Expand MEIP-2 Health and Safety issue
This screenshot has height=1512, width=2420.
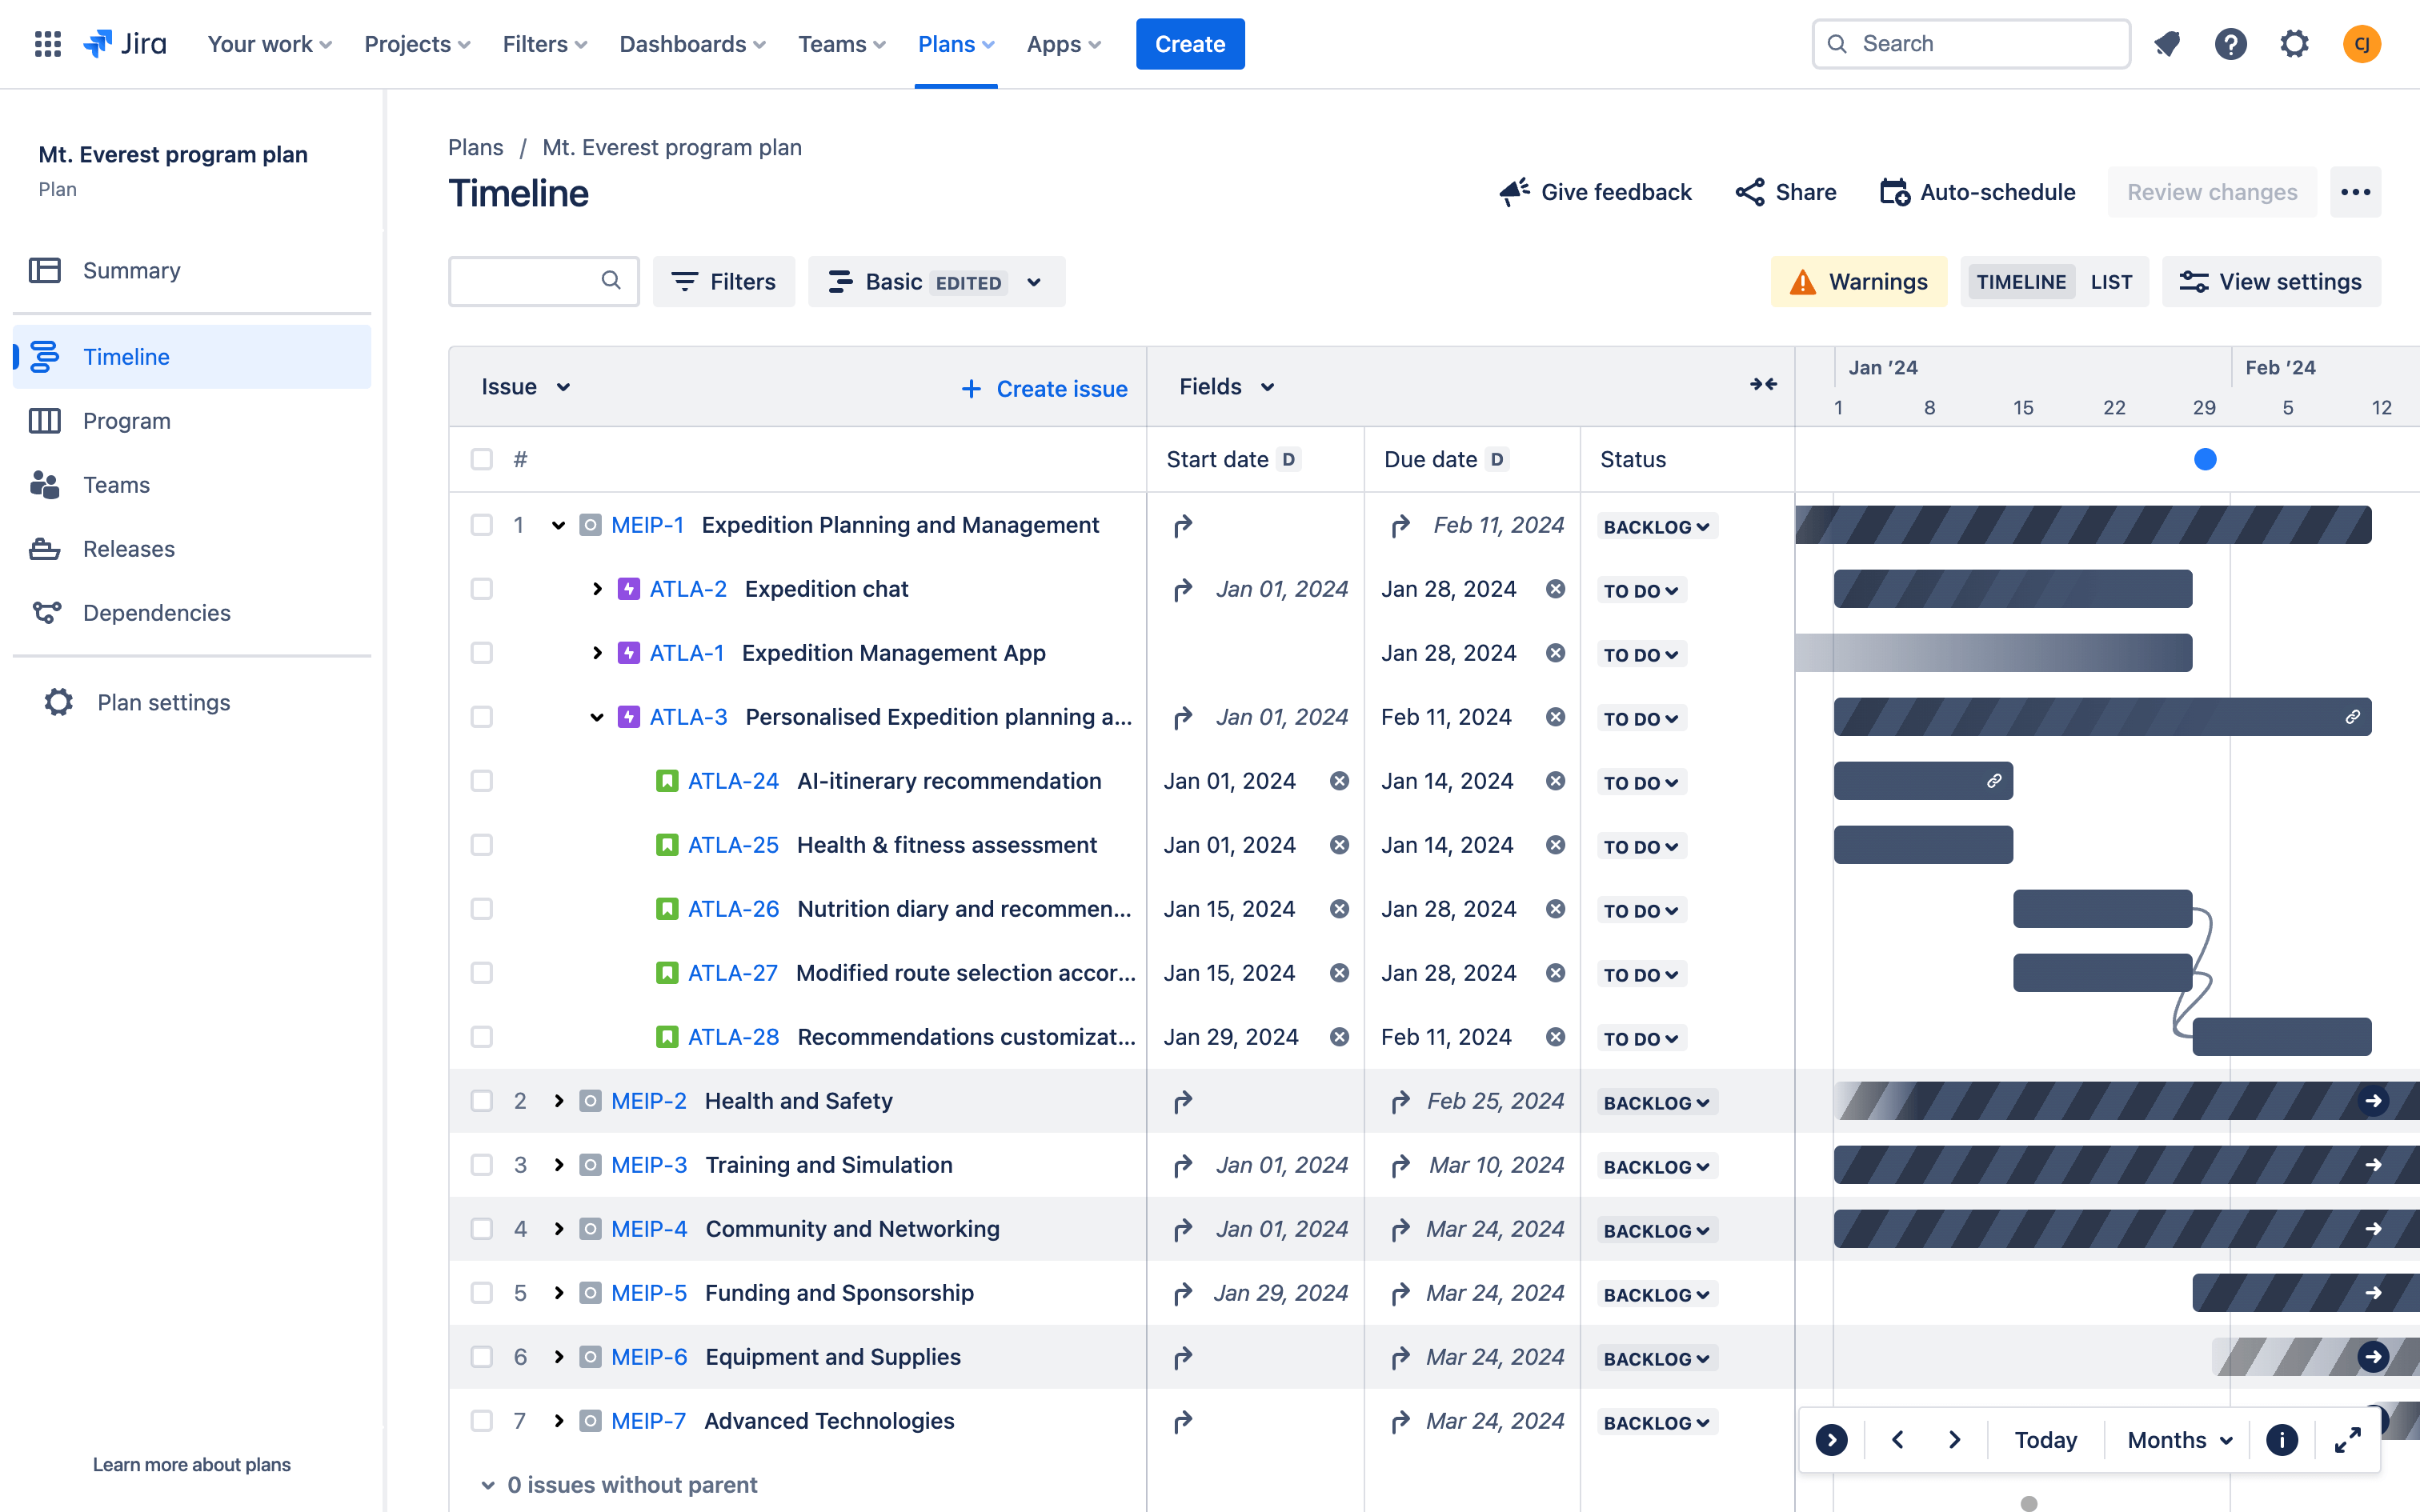559,1101
